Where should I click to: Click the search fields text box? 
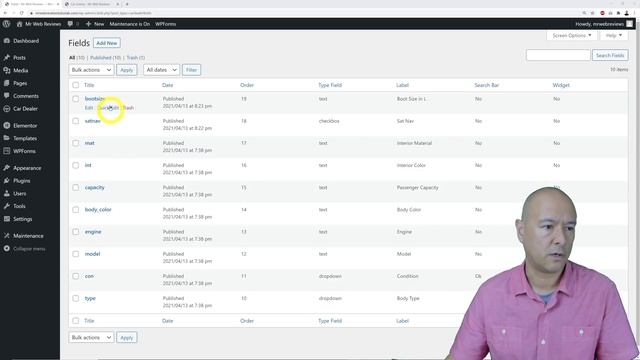[x=558, y=55]
